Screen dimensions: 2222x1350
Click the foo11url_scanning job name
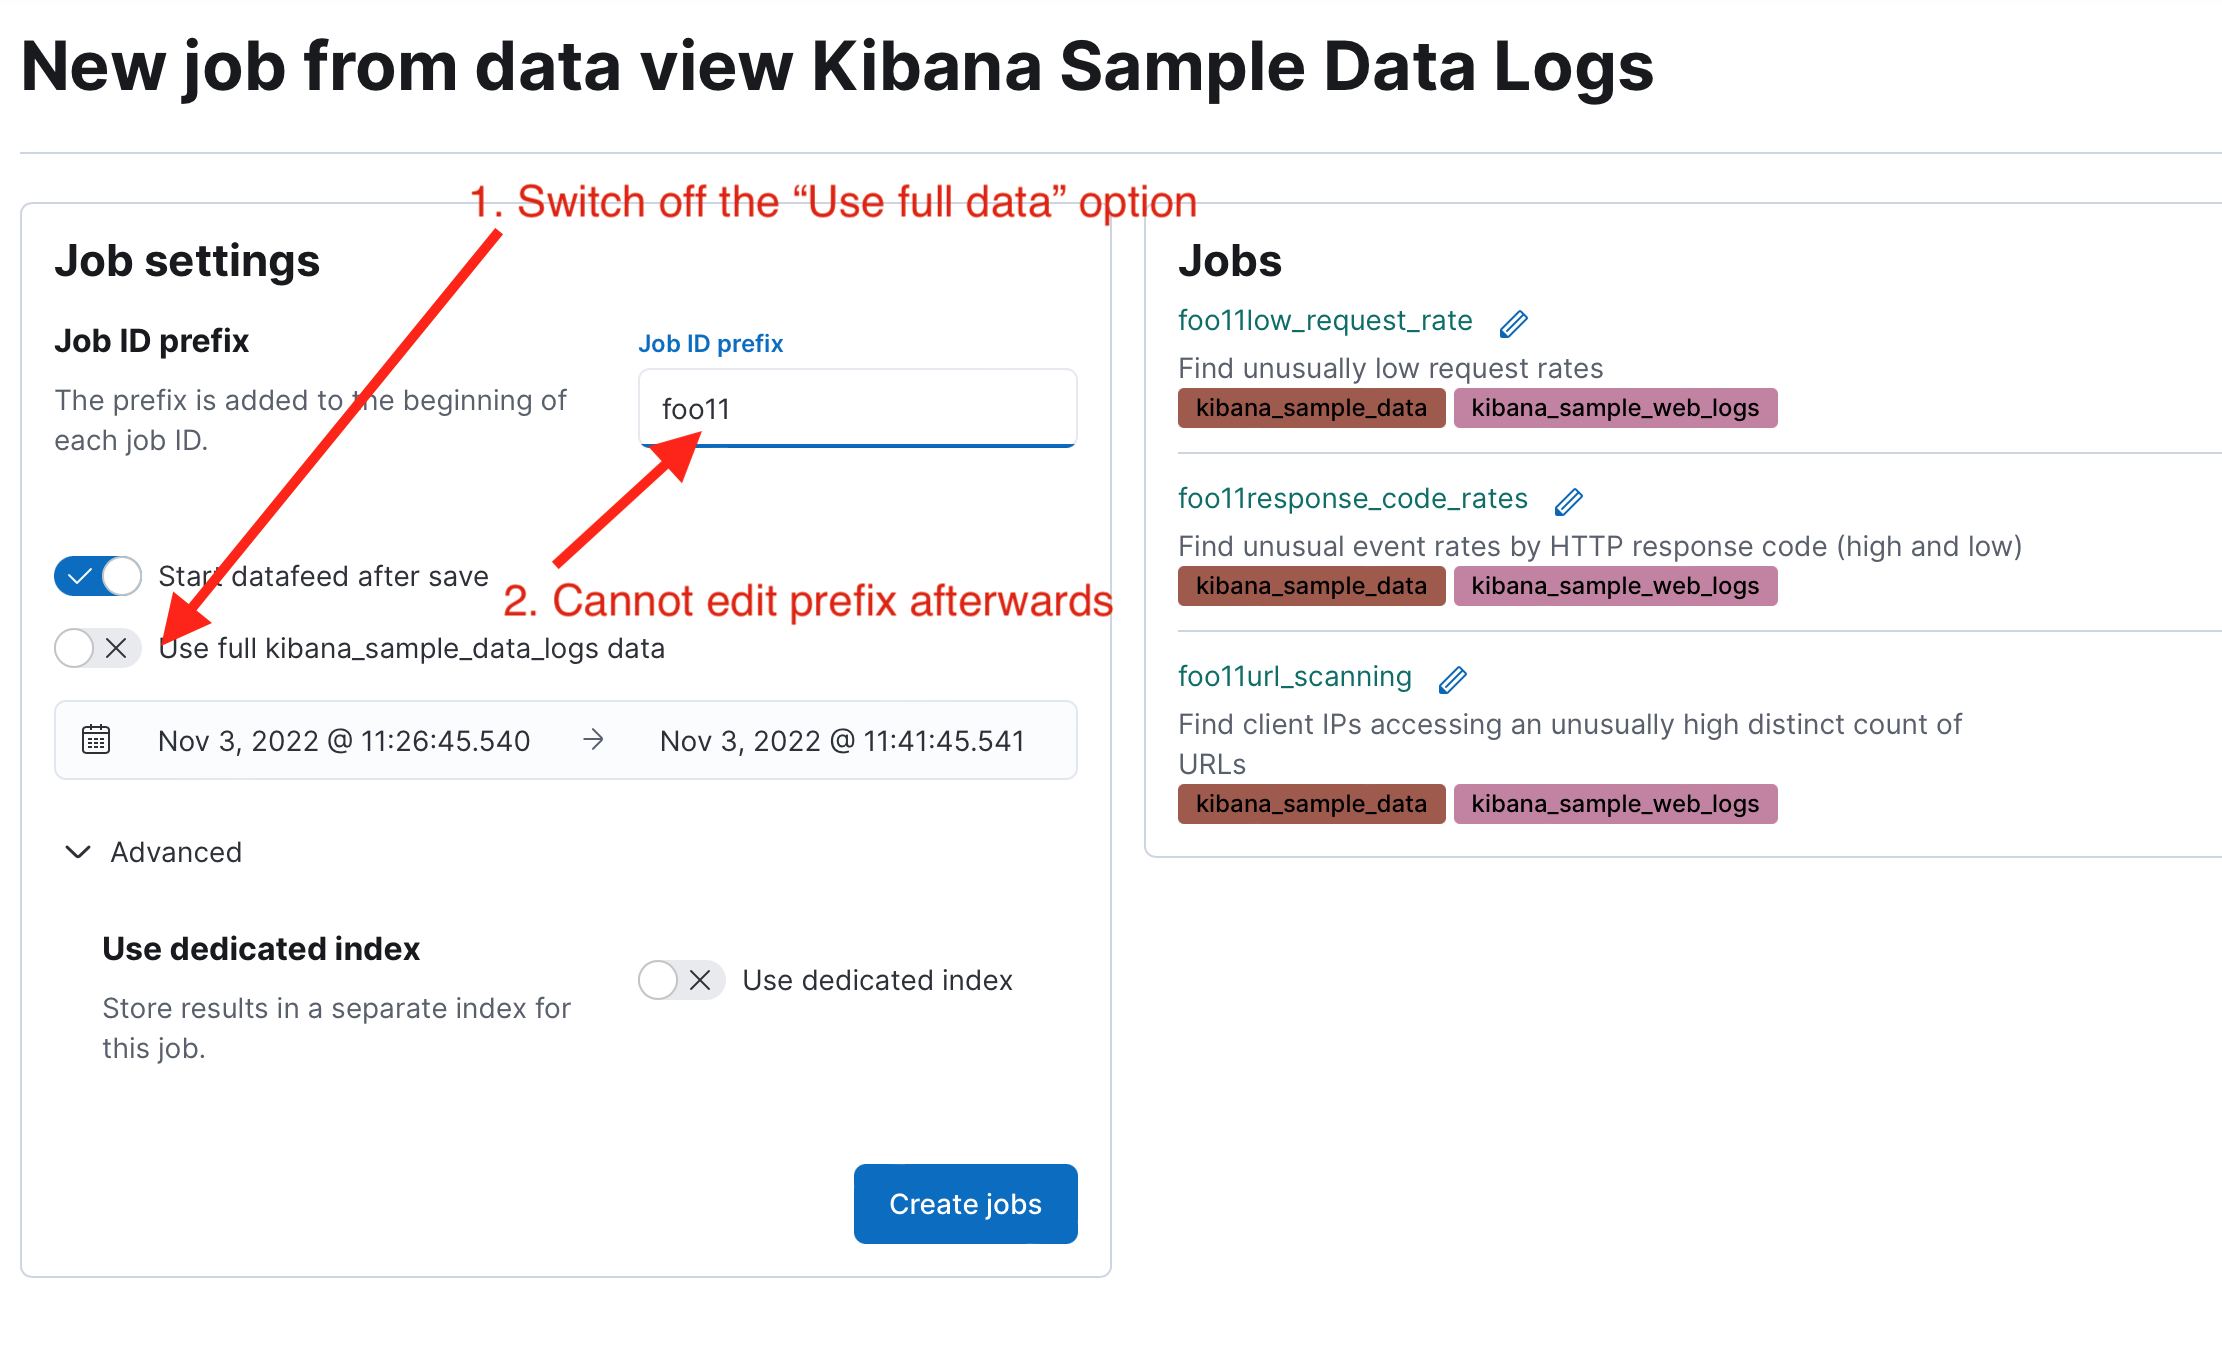click(x=1294, y=677)
